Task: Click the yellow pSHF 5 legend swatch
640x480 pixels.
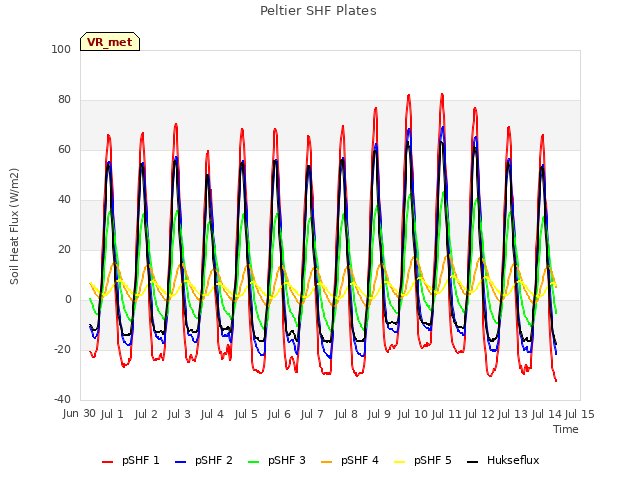Action: coord(400,462)
